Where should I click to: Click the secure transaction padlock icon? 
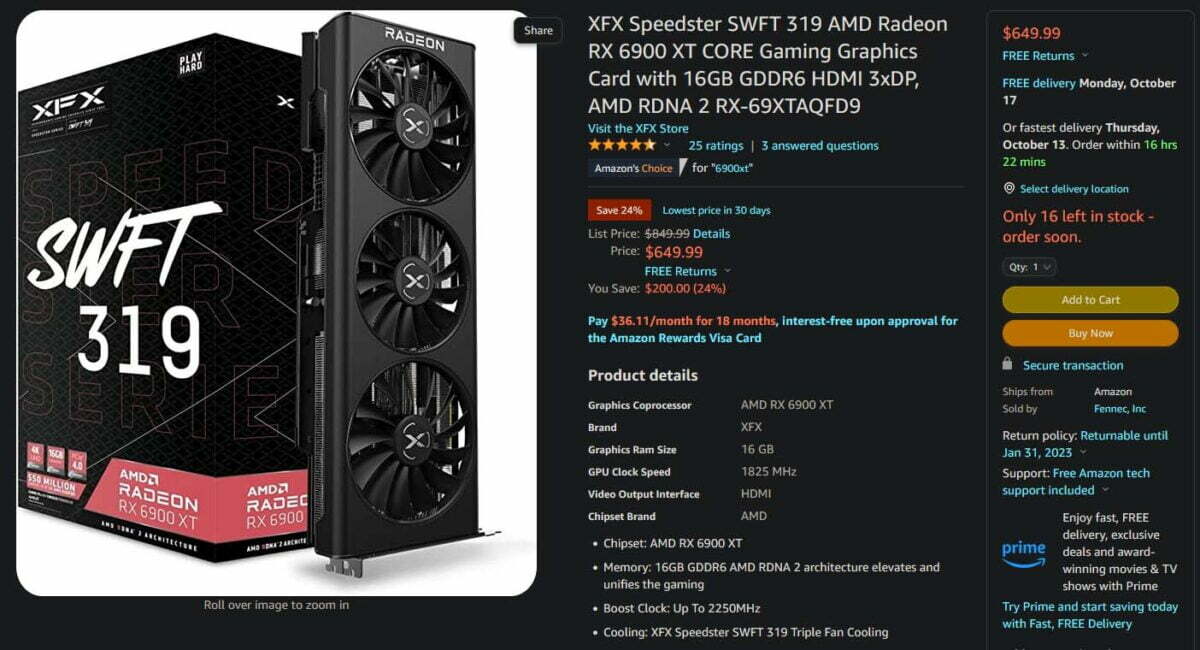click(x=1009, y=364)
